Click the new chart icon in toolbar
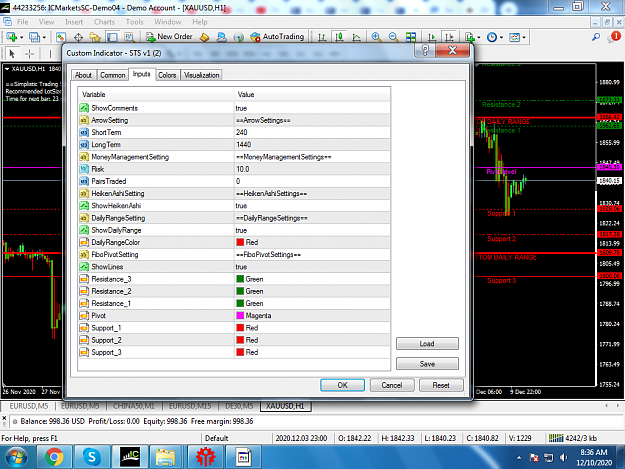Image resolution: width=625 pixels, height=469 pixels. 12,37
